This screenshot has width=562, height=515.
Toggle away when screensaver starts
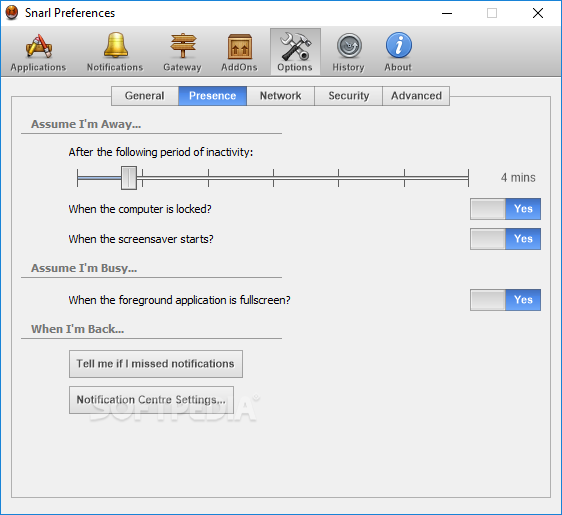pyautogui.click(x=505, y=239)
